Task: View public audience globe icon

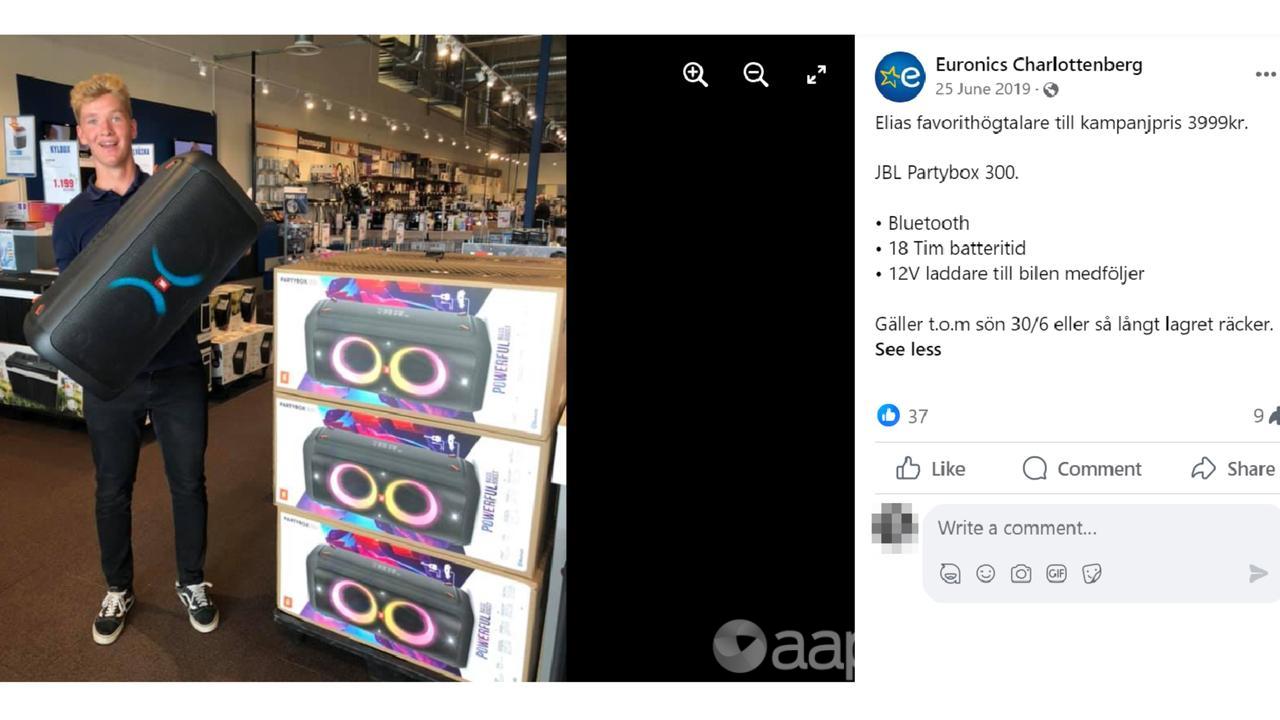Action: point(1050,90)
